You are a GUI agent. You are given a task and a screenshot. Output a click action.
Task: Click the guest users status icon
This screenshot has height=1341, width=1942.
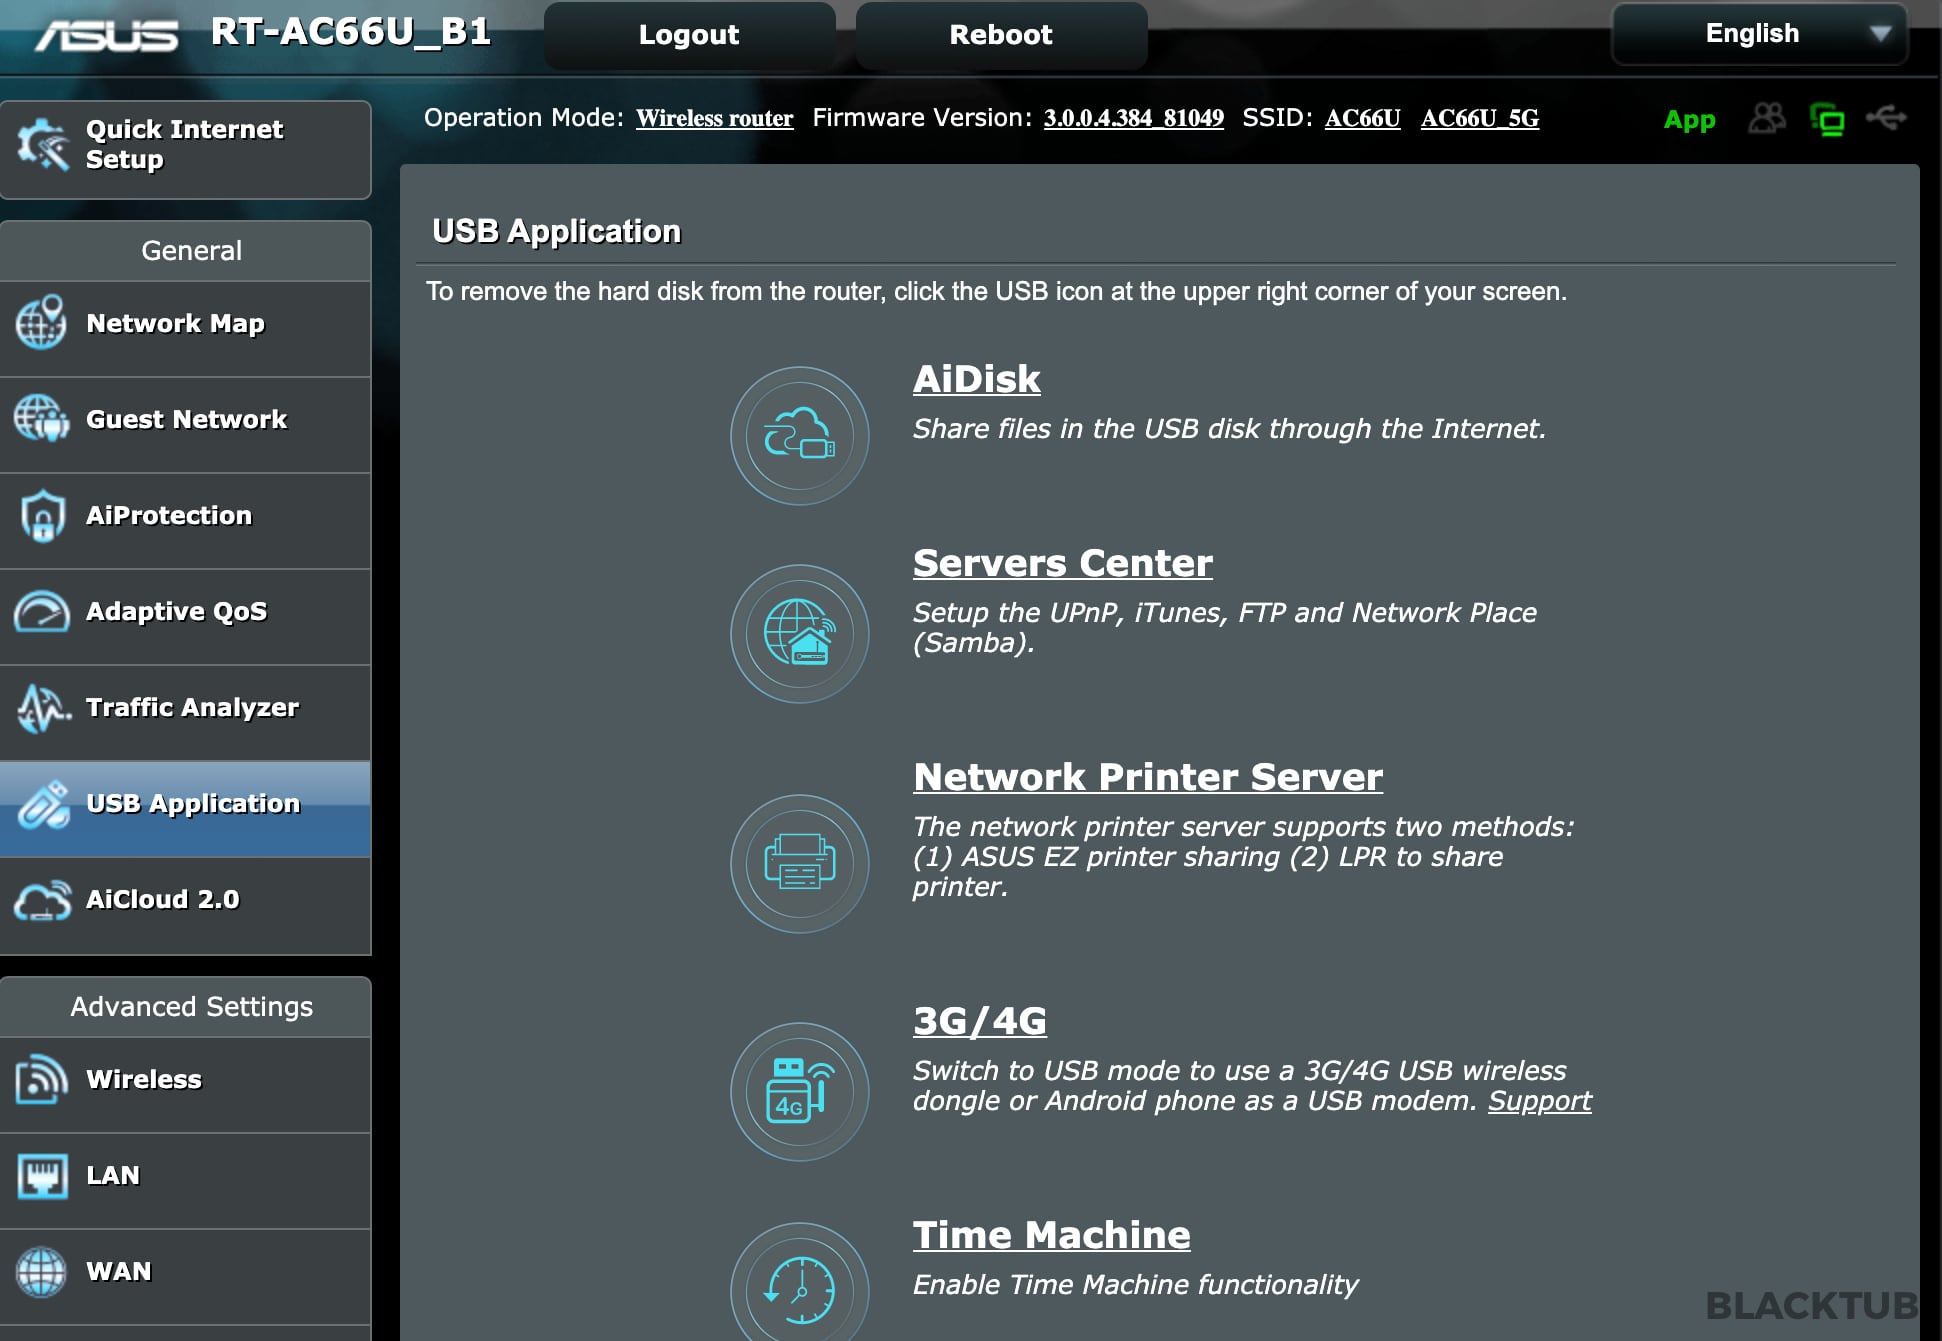[1767, 119]
